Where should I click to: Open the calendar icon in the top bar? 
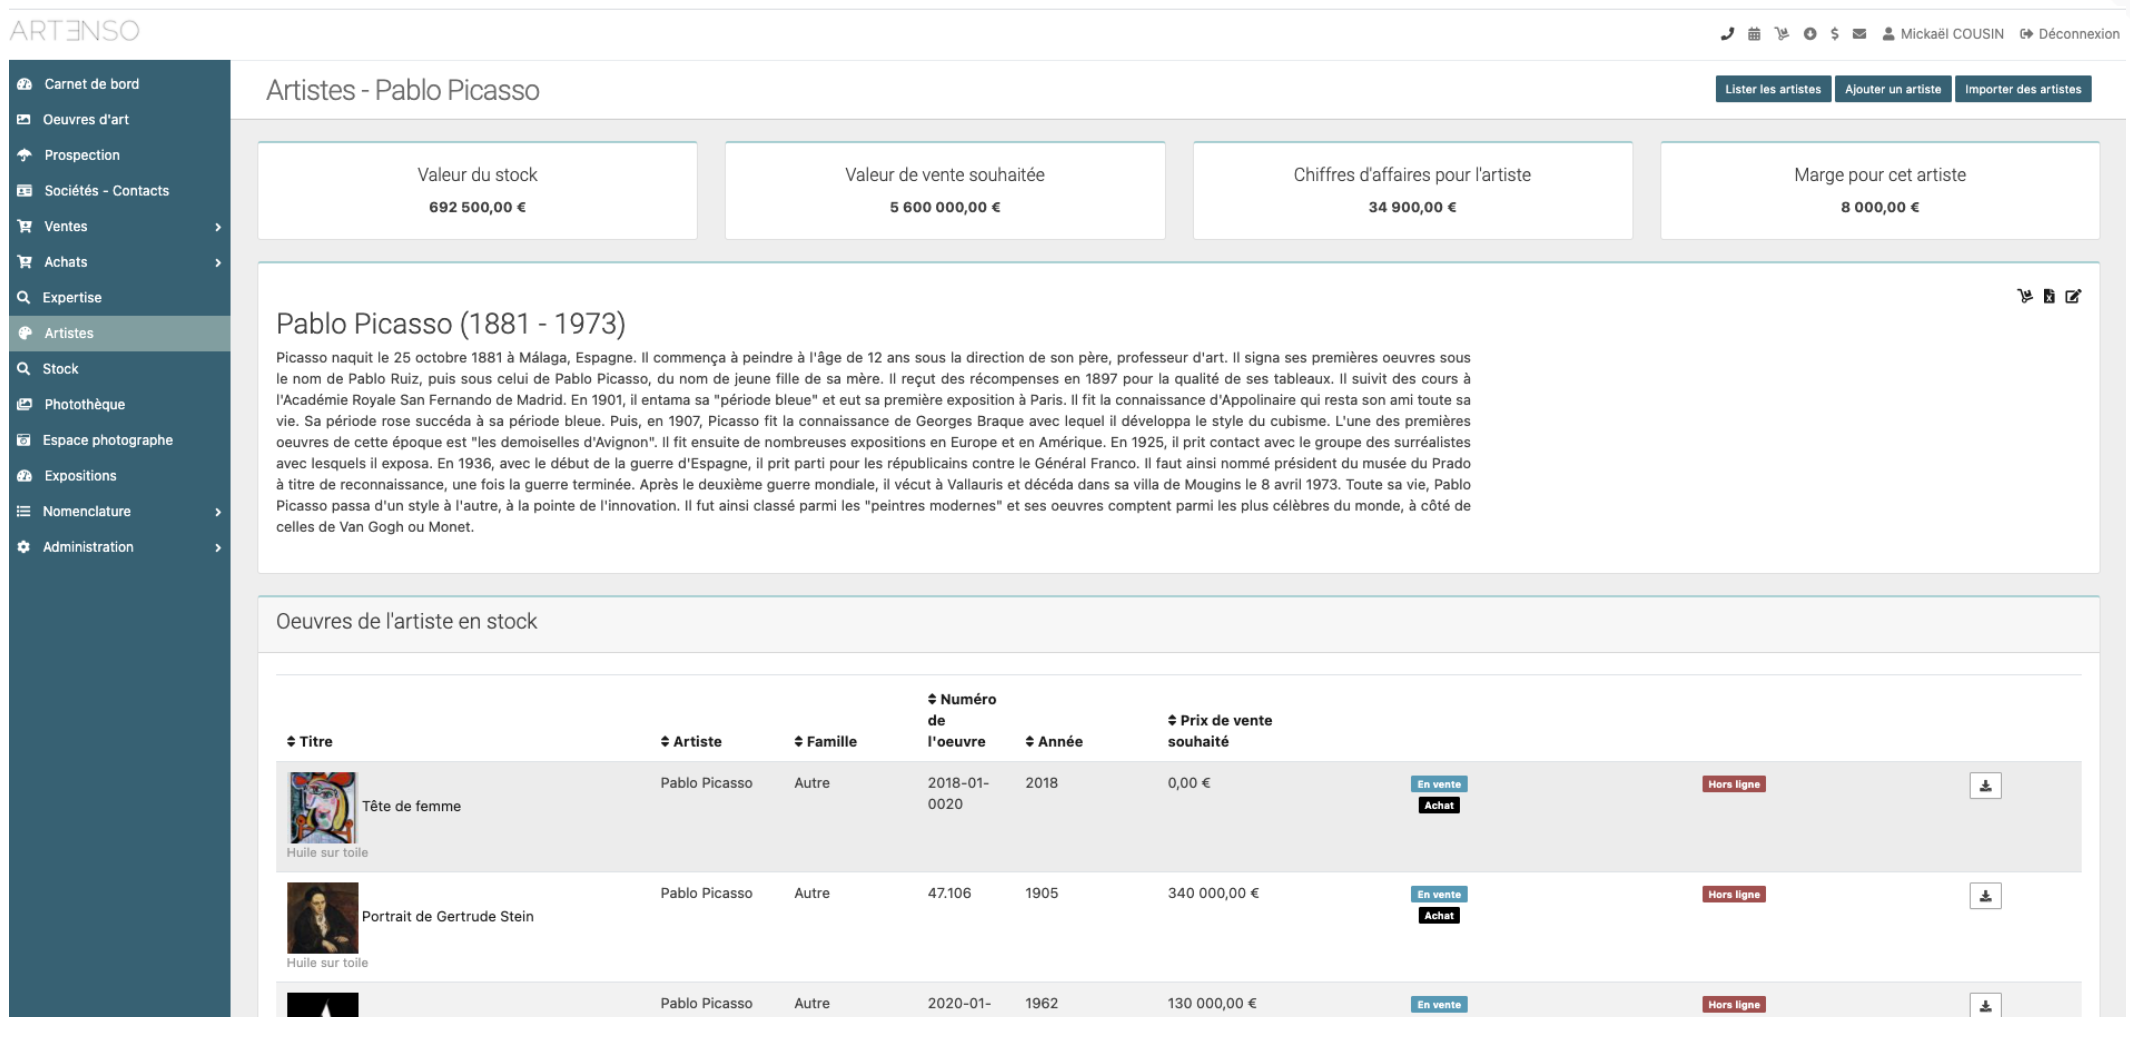click(1754, 34)
